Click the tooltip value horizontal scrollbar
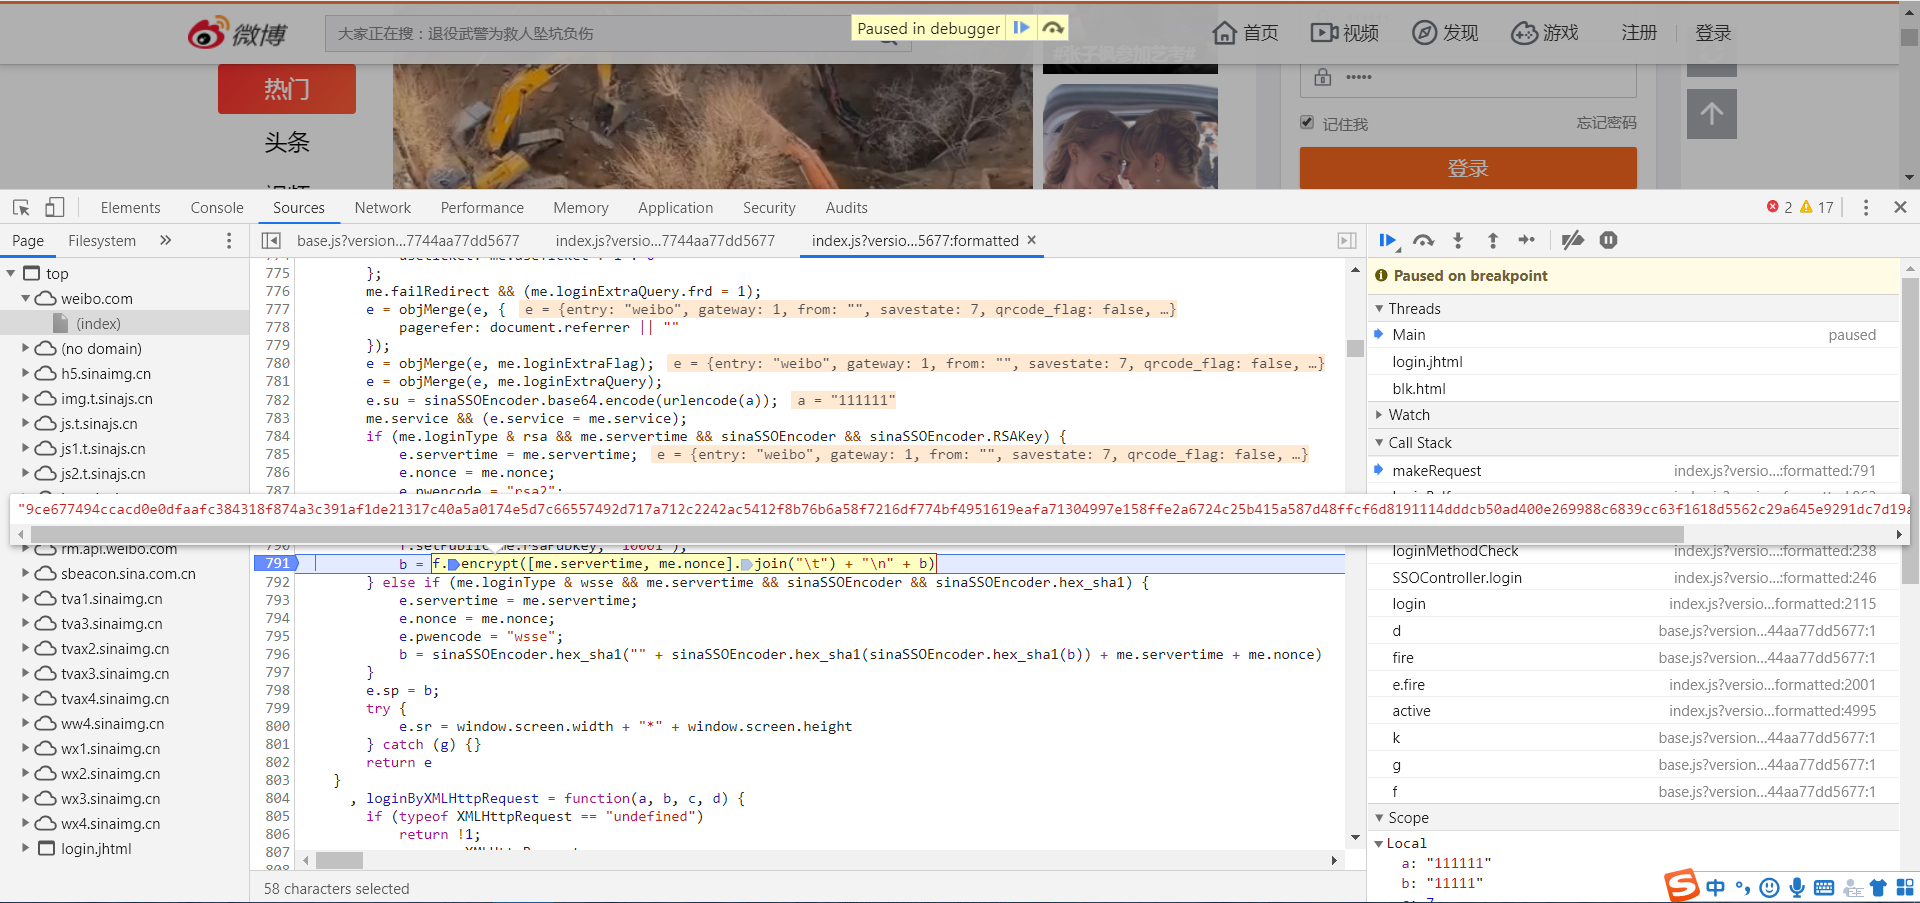 857,534
